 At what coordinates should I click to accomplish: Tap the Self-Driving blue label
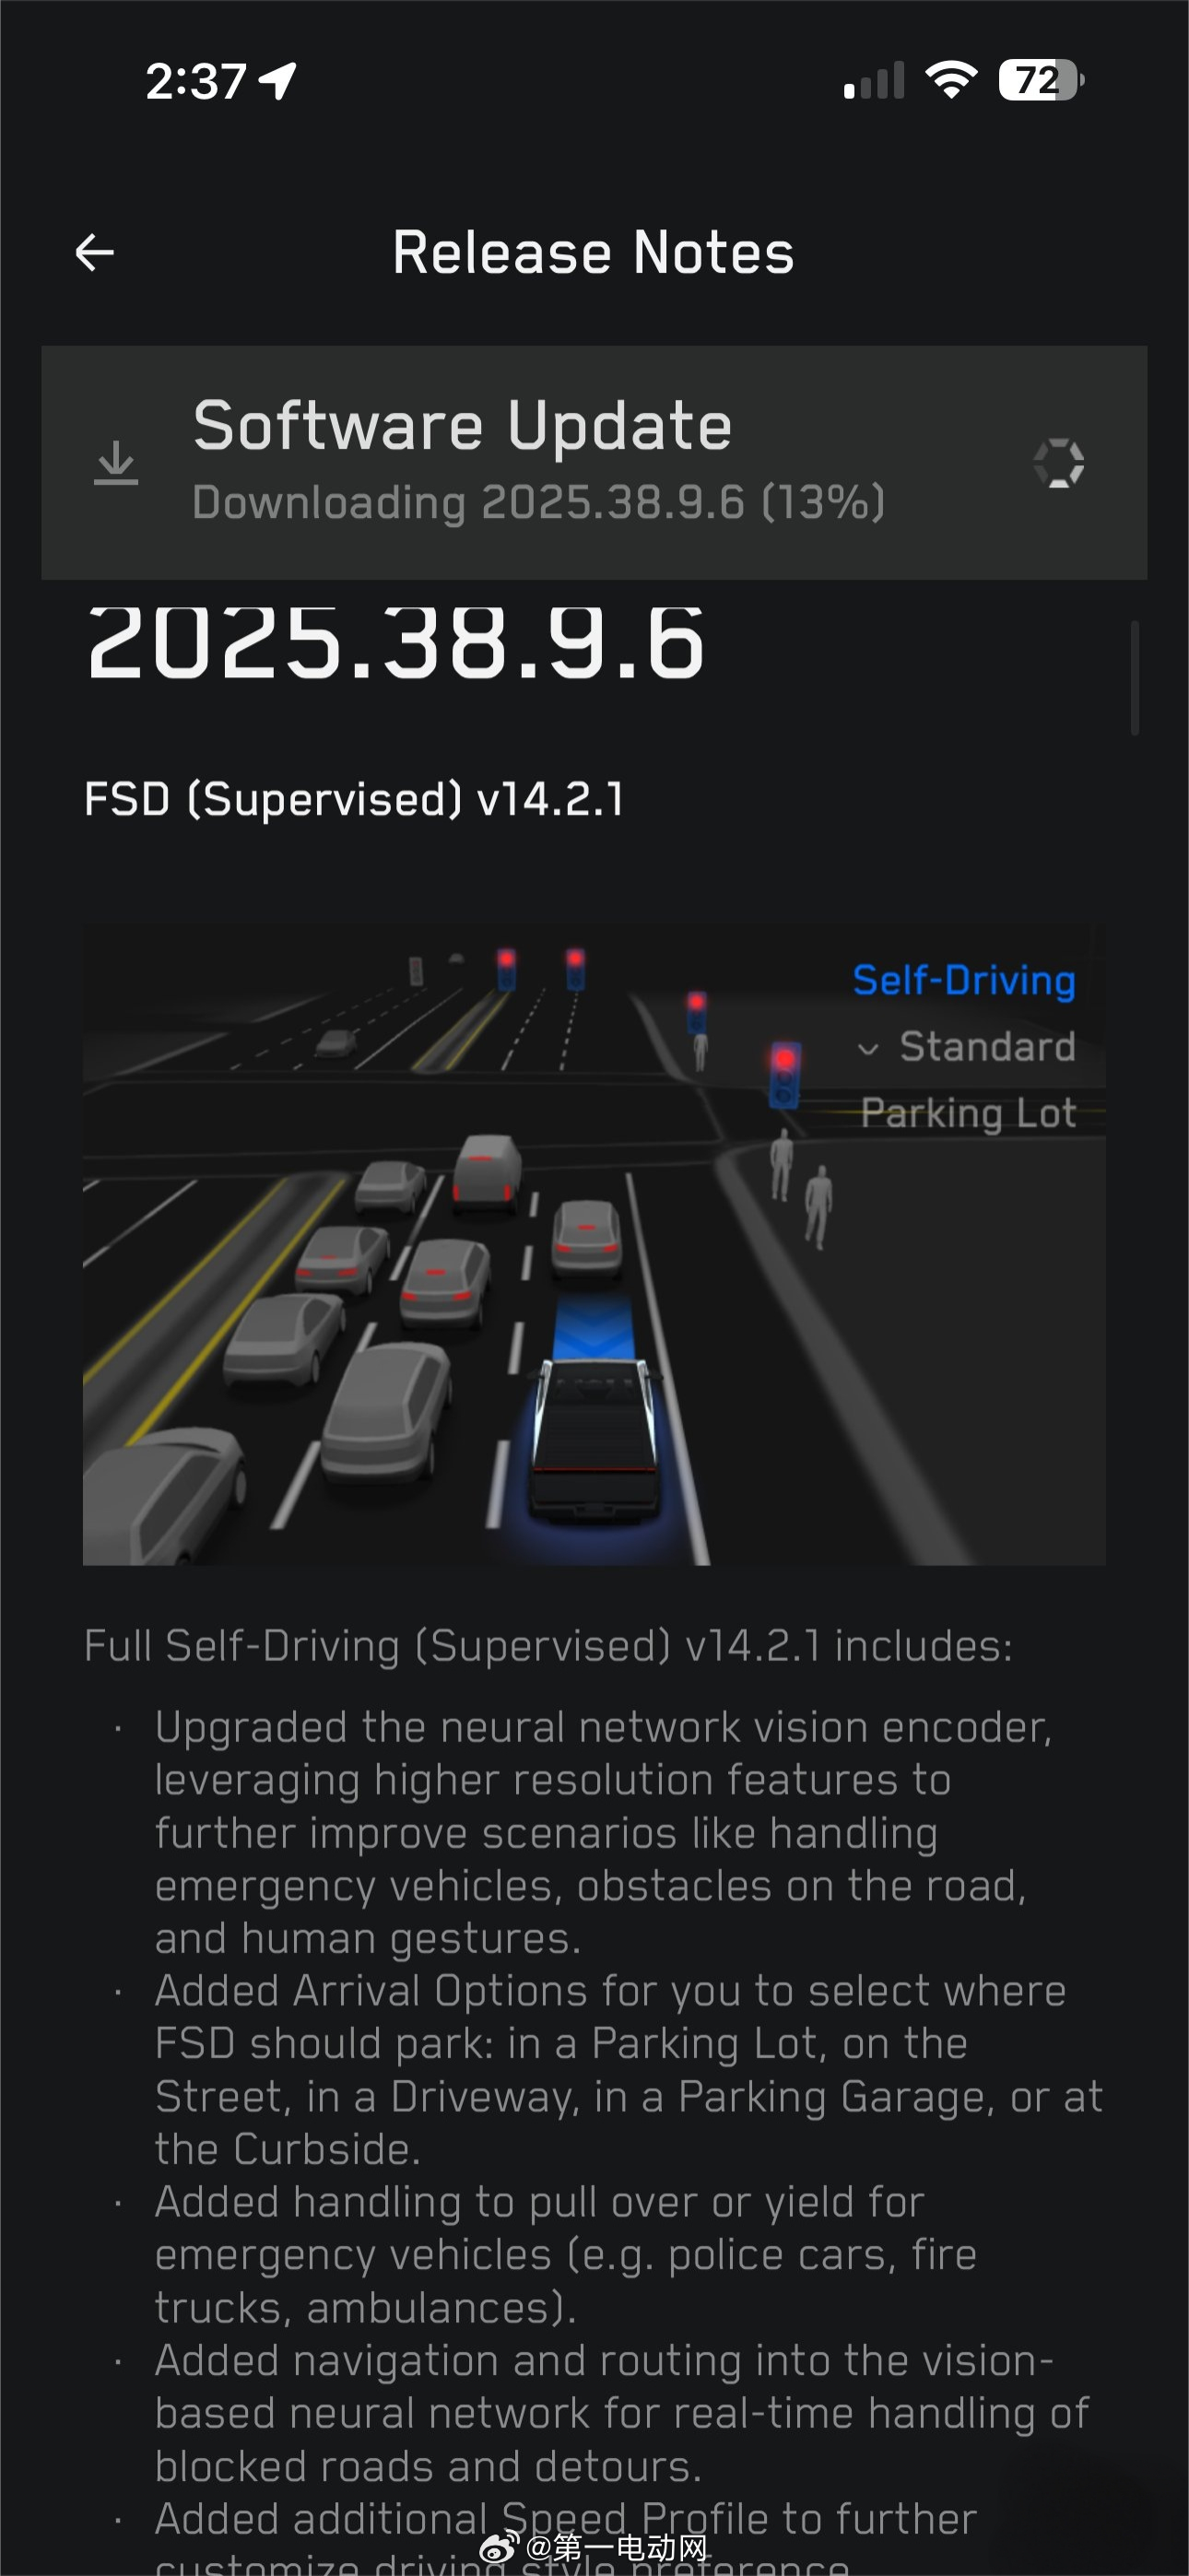964,980
